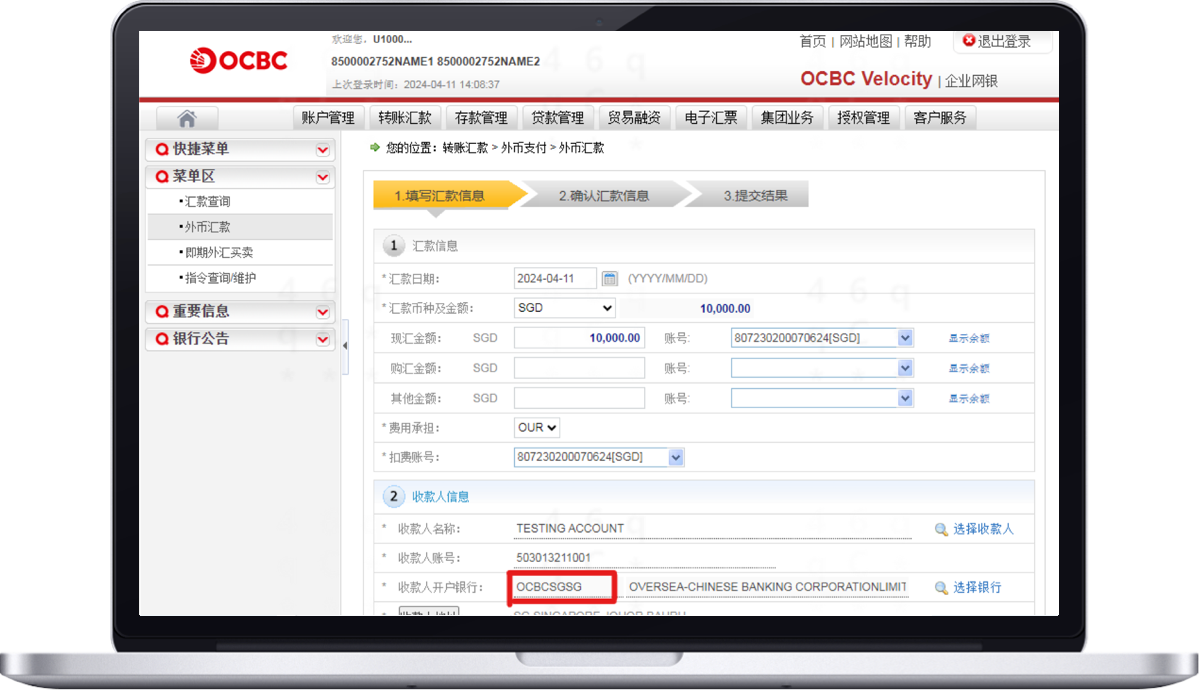The width and height of the screenshot is (1200, 690).
Task: Open the 授权管理 menu
Action: click(x=863, y=118)
